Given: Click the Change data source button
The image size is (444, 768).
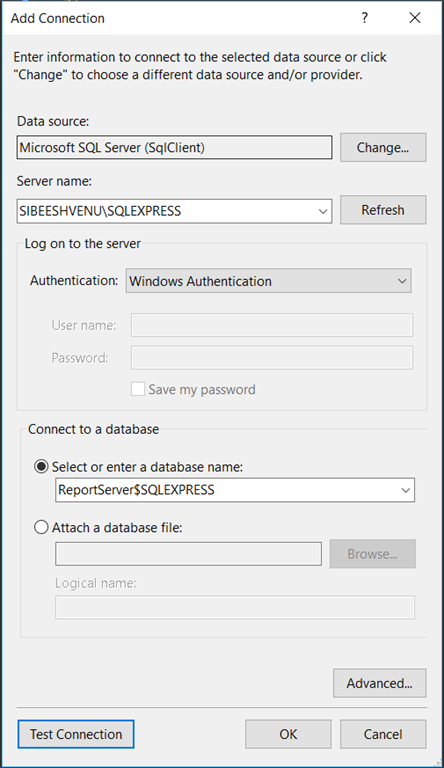Looking at the screenshot, I should click(x=383, y=147).
